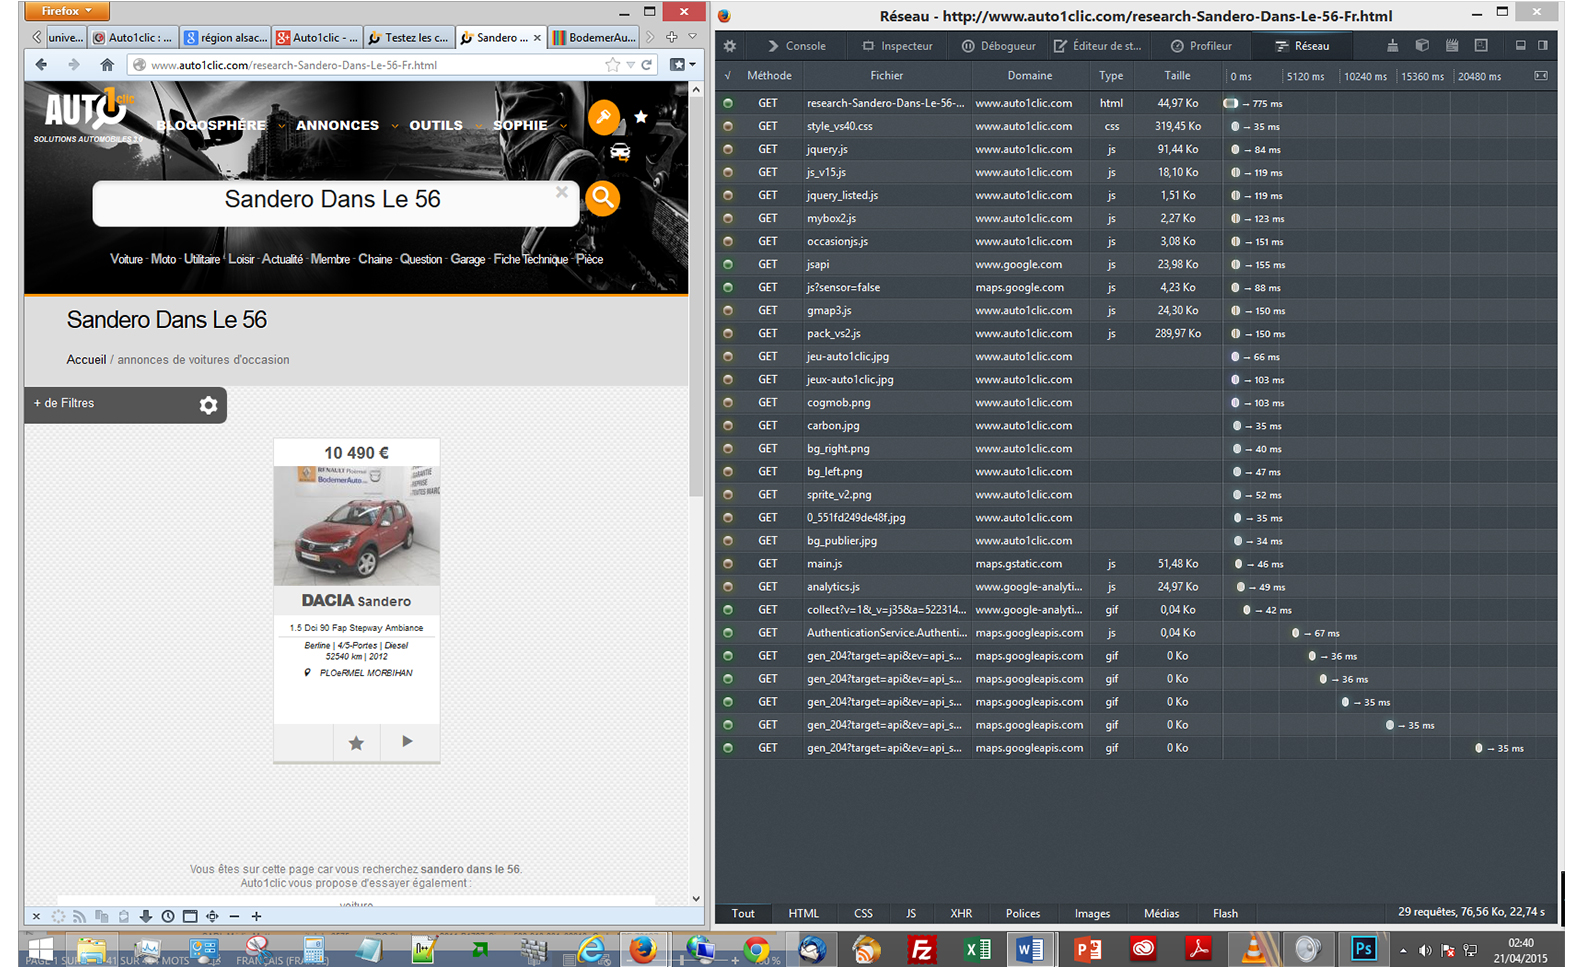
Task: Click the car icon below the star
Action: pos(620,152)
